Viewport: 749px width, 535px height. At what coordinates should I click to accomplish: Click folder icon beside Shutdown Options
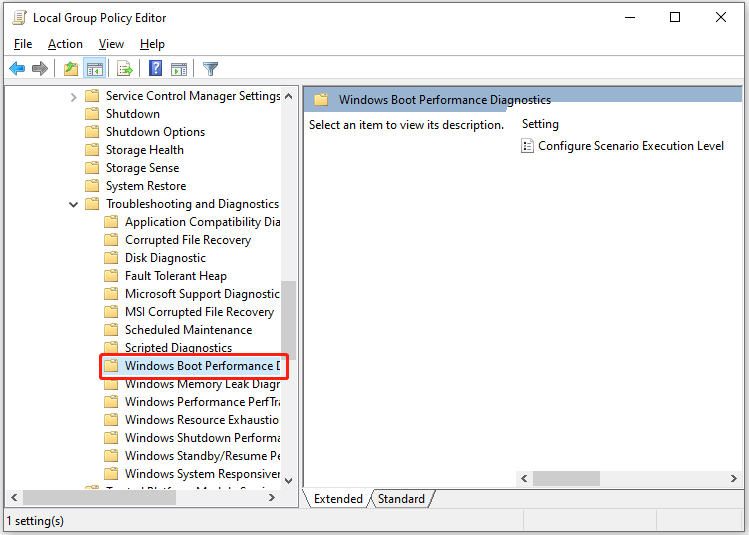coord(92,132)
